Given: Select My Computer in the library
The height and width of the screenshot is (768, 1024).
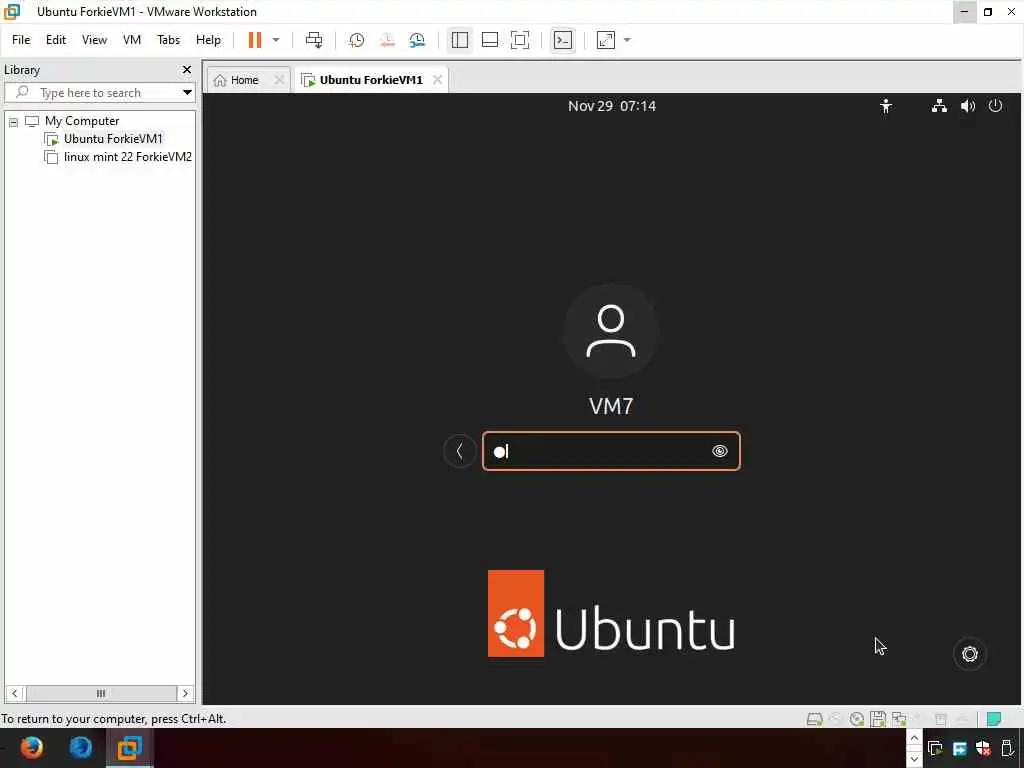Looking at the screenshot, I should coord(82,121).
